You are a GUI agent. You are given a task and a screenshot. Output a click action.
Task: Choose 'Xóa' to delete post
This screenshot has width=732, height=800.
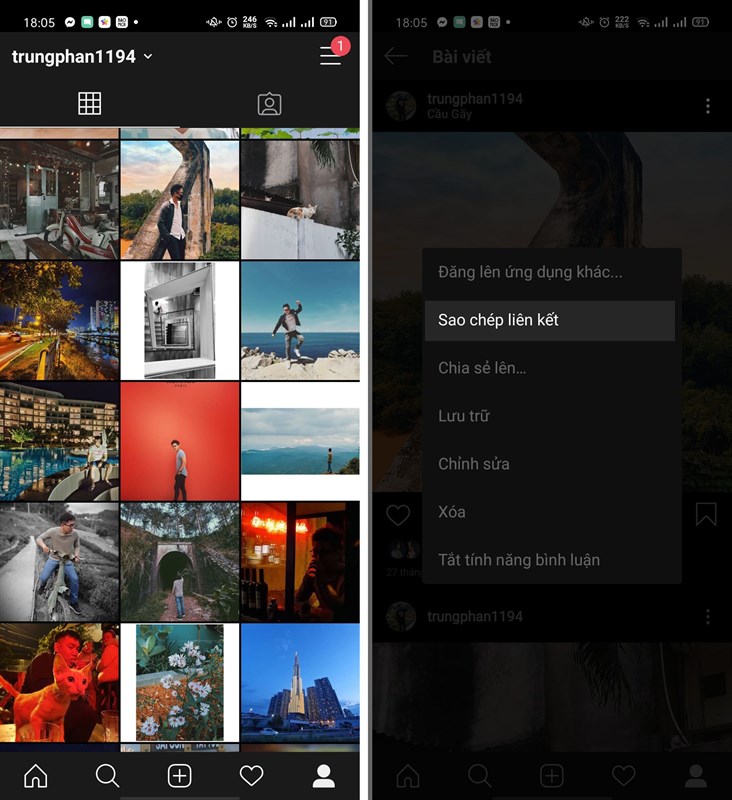552,512
